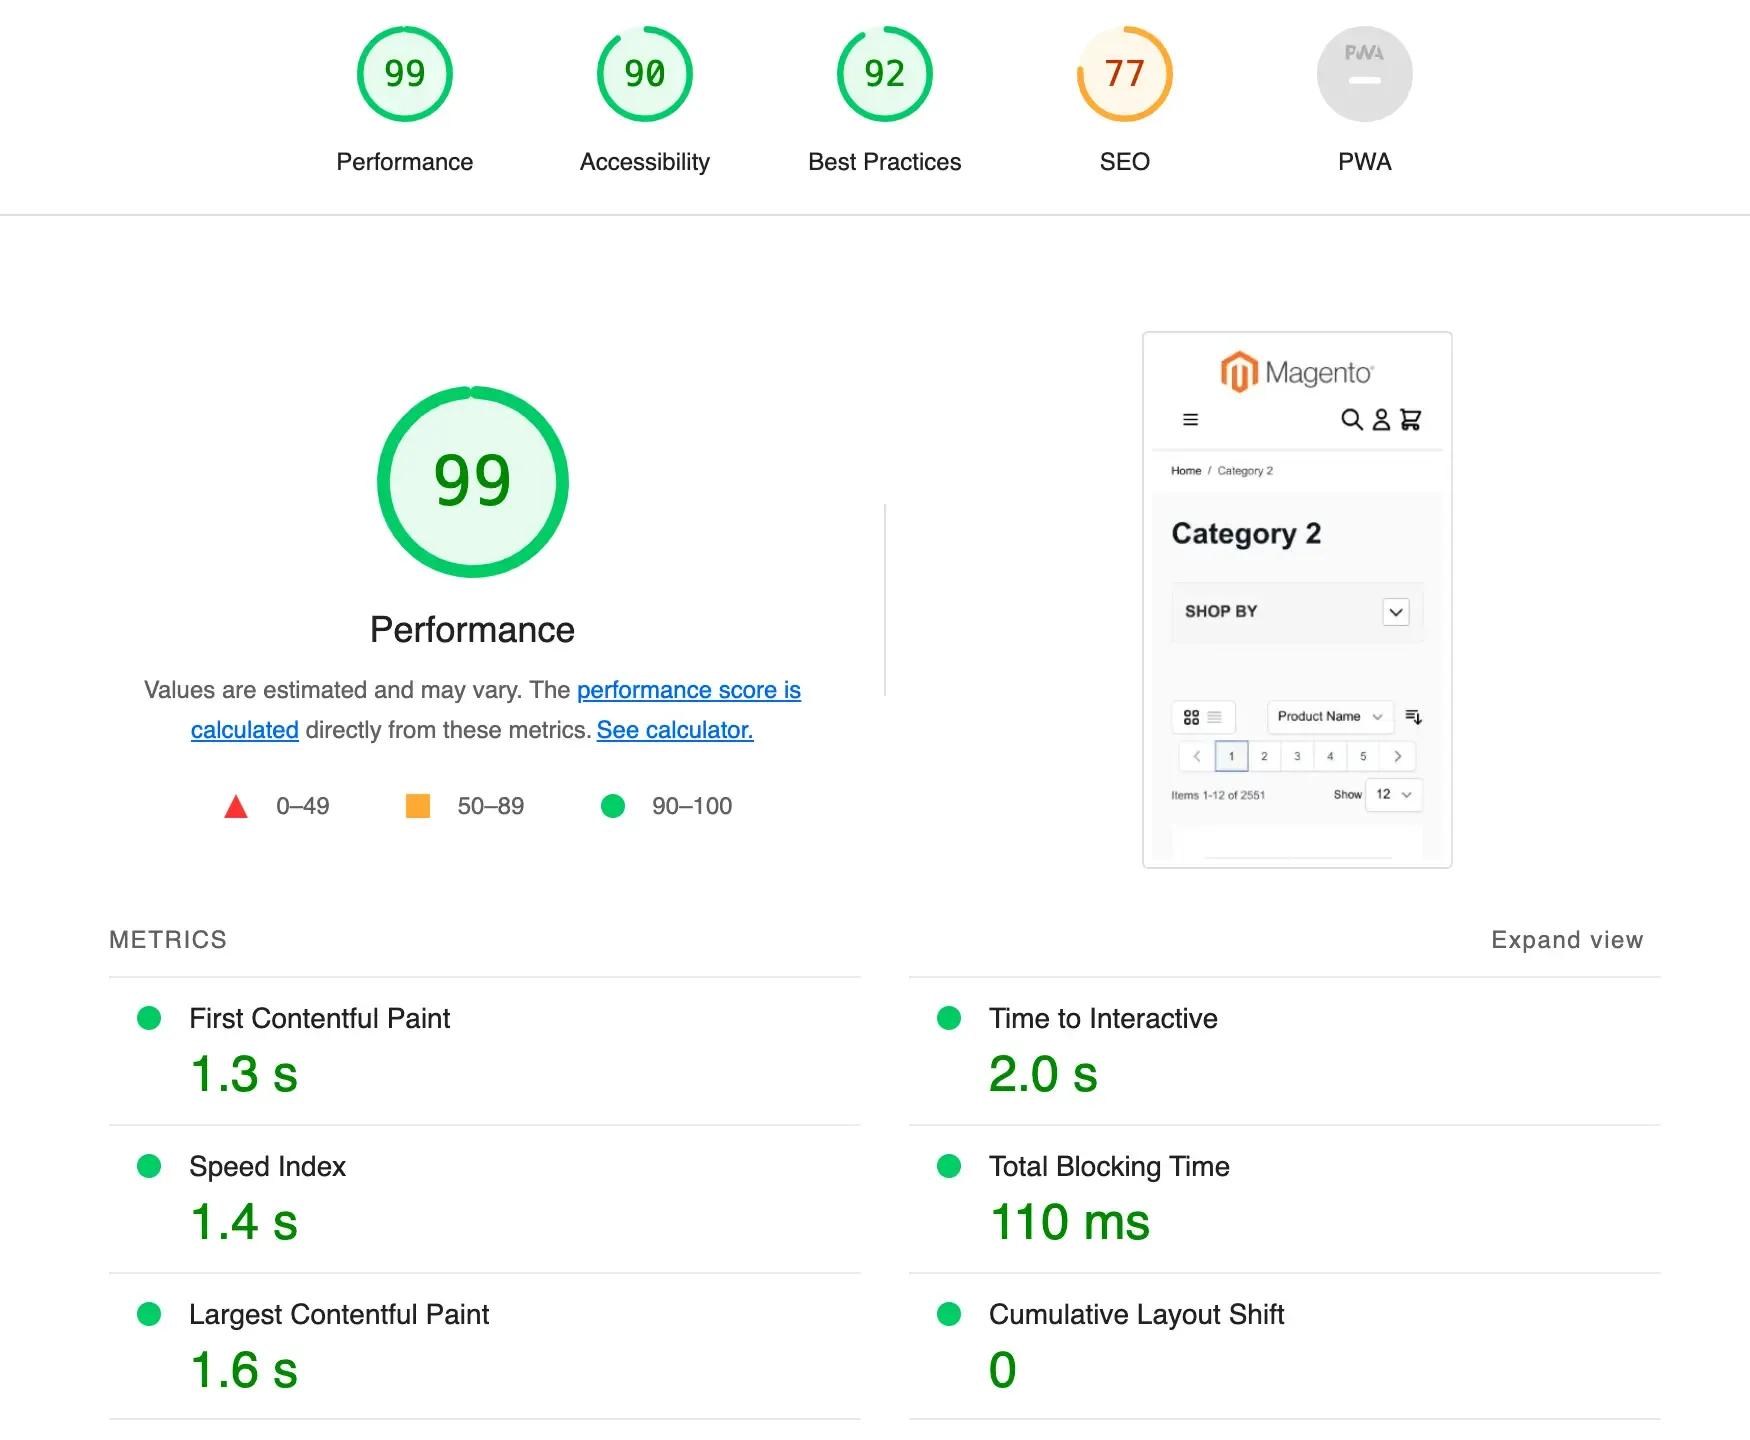The height and width of the screenshot is (1440, 1750).
Task: Switch to list view mode in preview
Action: tap(1215, 717)
